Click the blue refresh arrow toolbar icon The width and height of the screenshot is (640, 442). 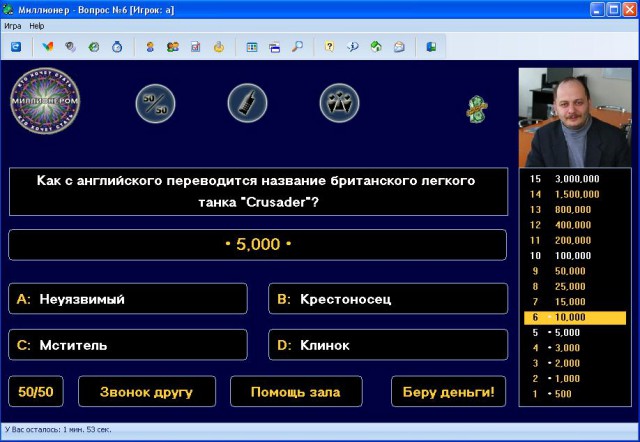click(x=16, y=47)
